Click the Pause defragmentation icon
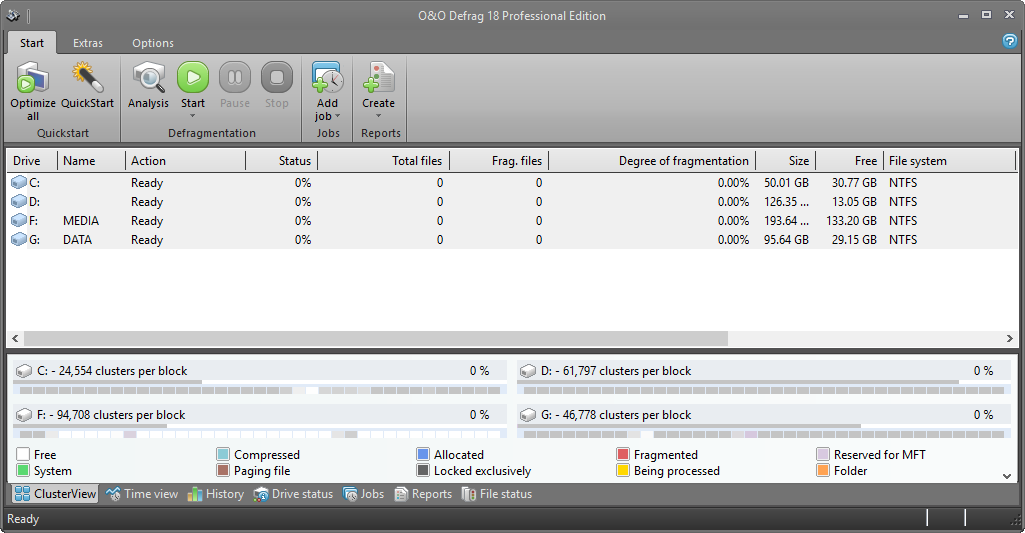Viewport: 1025px width, 533px height. coord(235,77)
